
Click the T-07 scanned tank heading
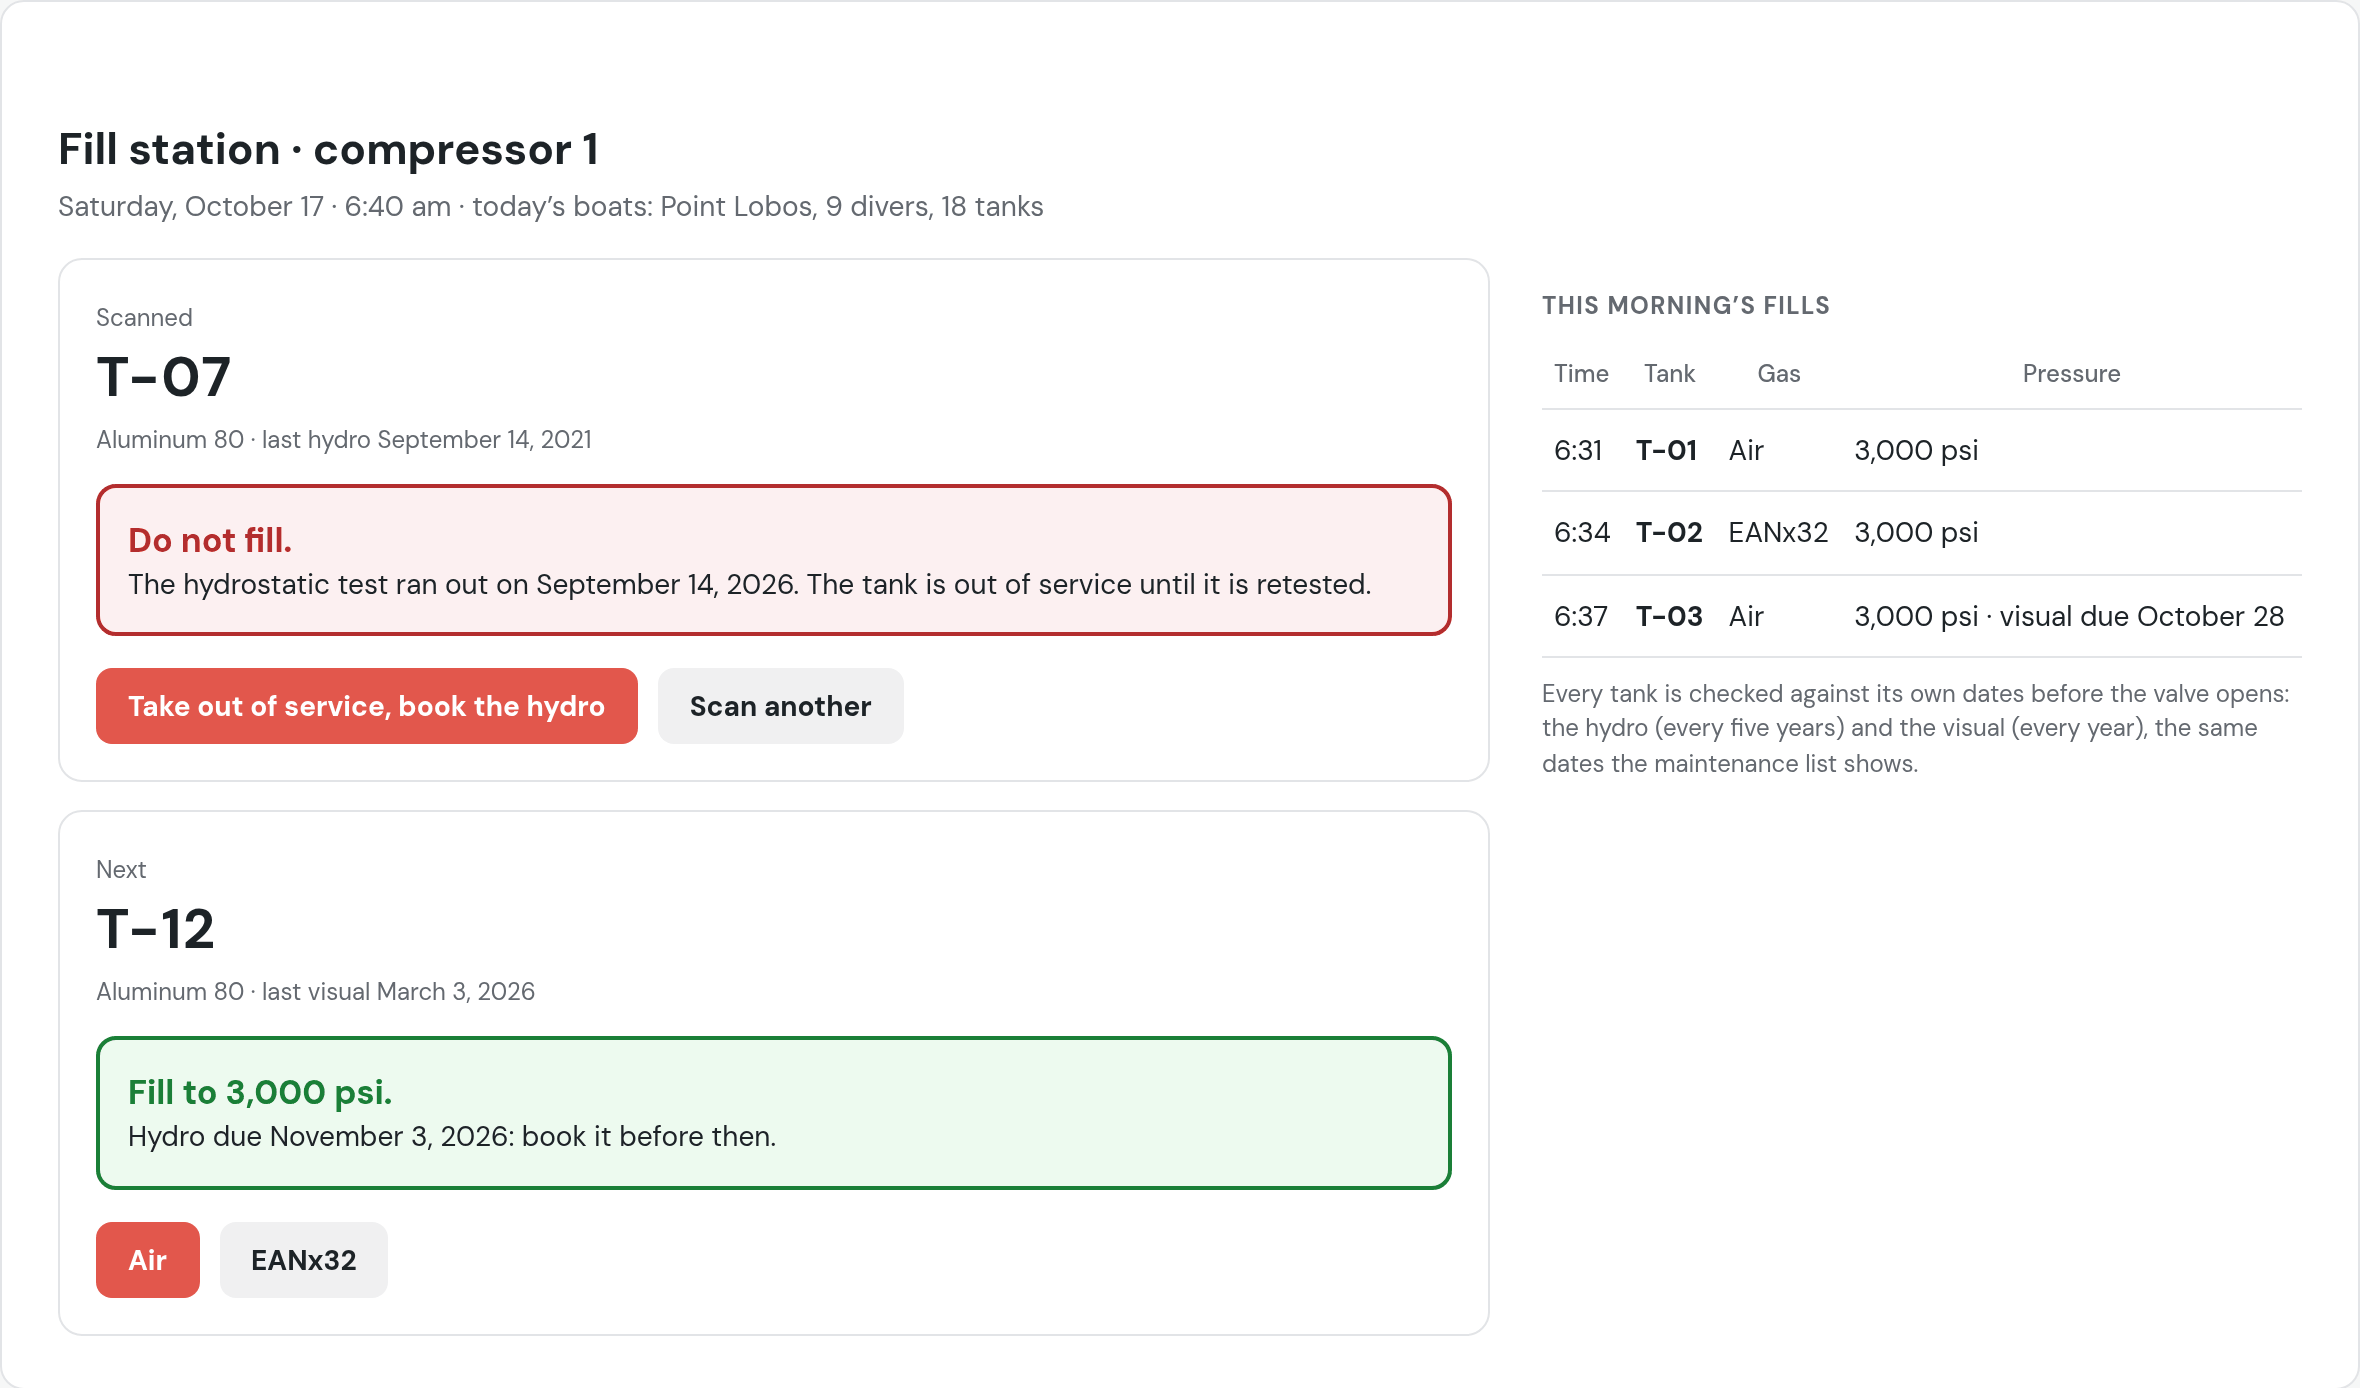[x=164, y=377]
